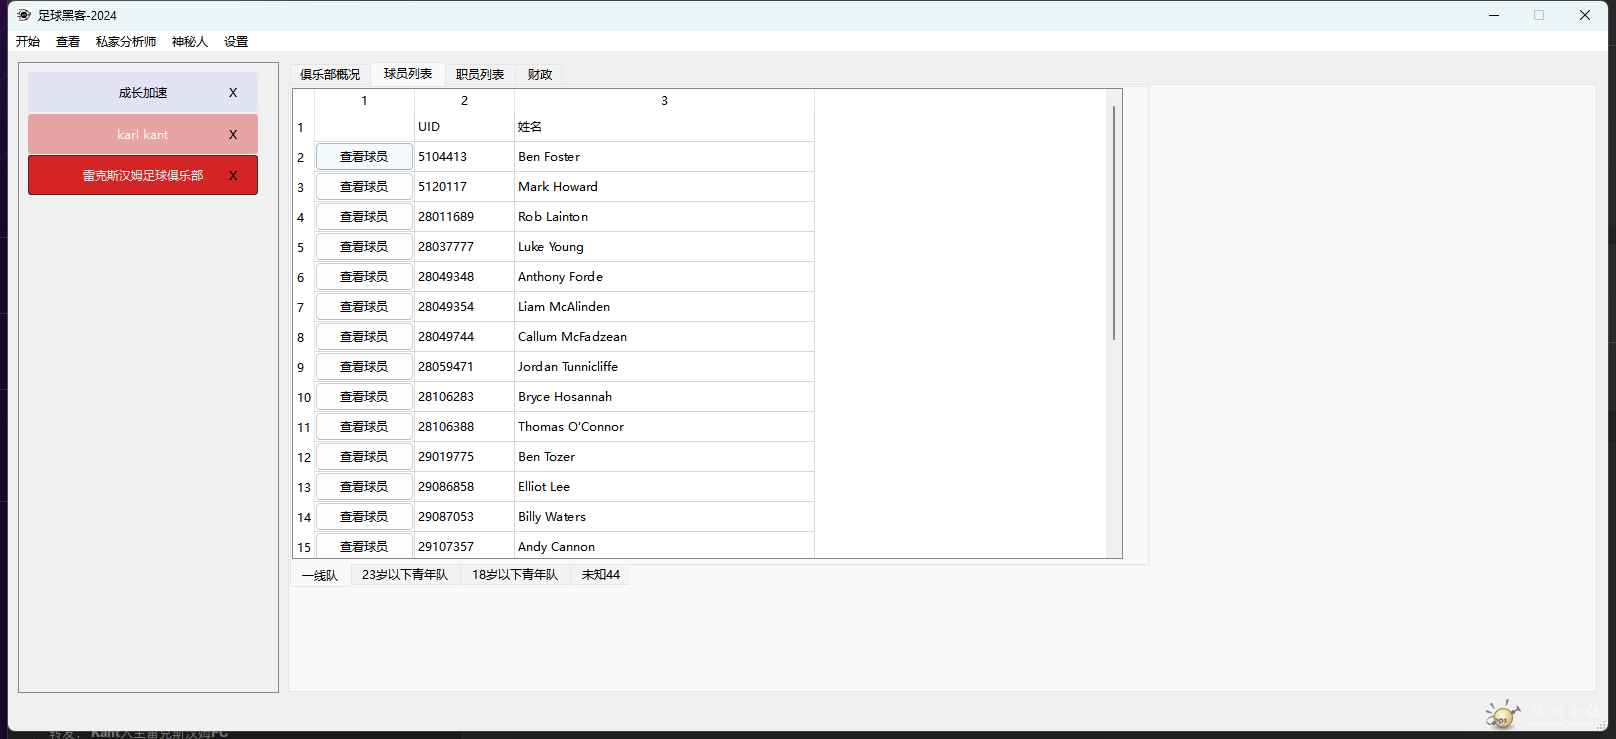The height and width of the screenshot is (739, 1616).
Task: Open the 设置 menu
Action: 236,42
